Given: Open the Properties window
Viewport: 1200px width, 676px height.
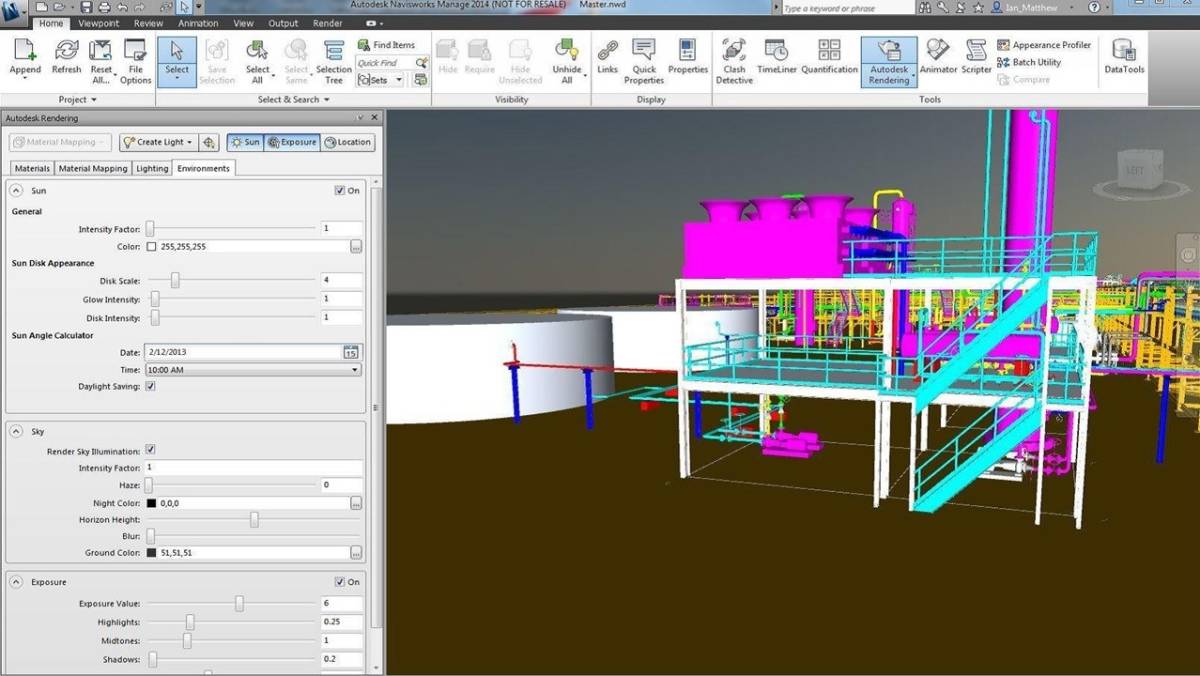Looking at the screenshot, I should tap(688, 57).
